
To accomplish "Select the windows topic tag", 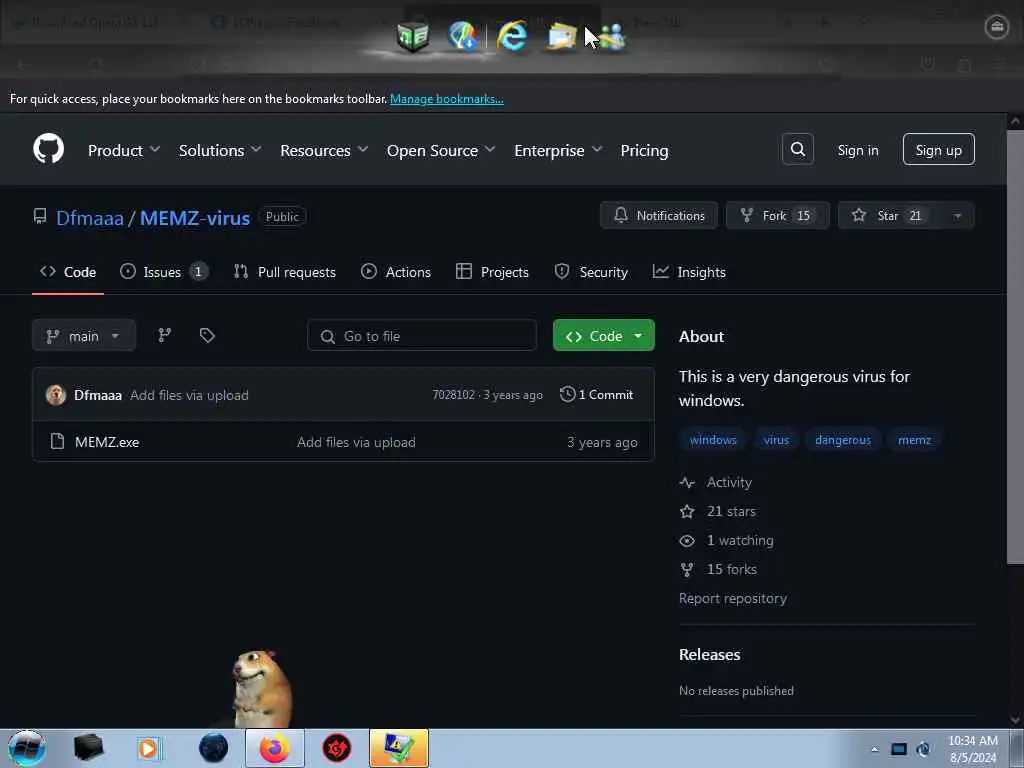I will click(x=712, y=440).
